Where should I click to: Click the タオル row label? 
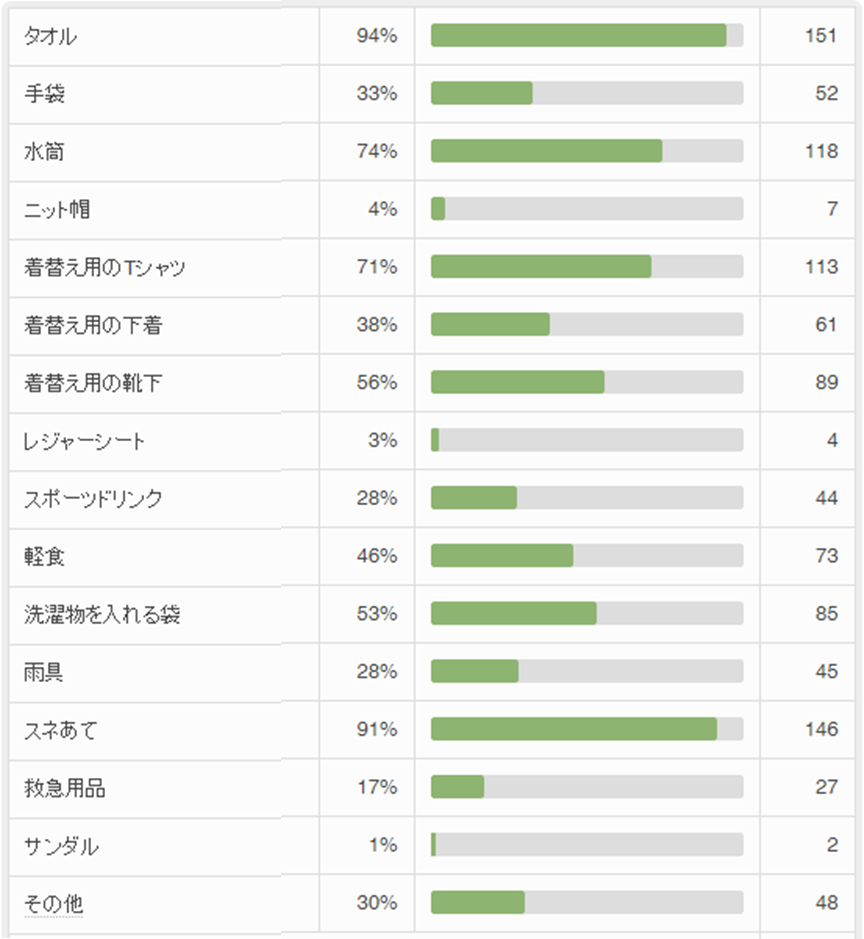pos(50,37)
